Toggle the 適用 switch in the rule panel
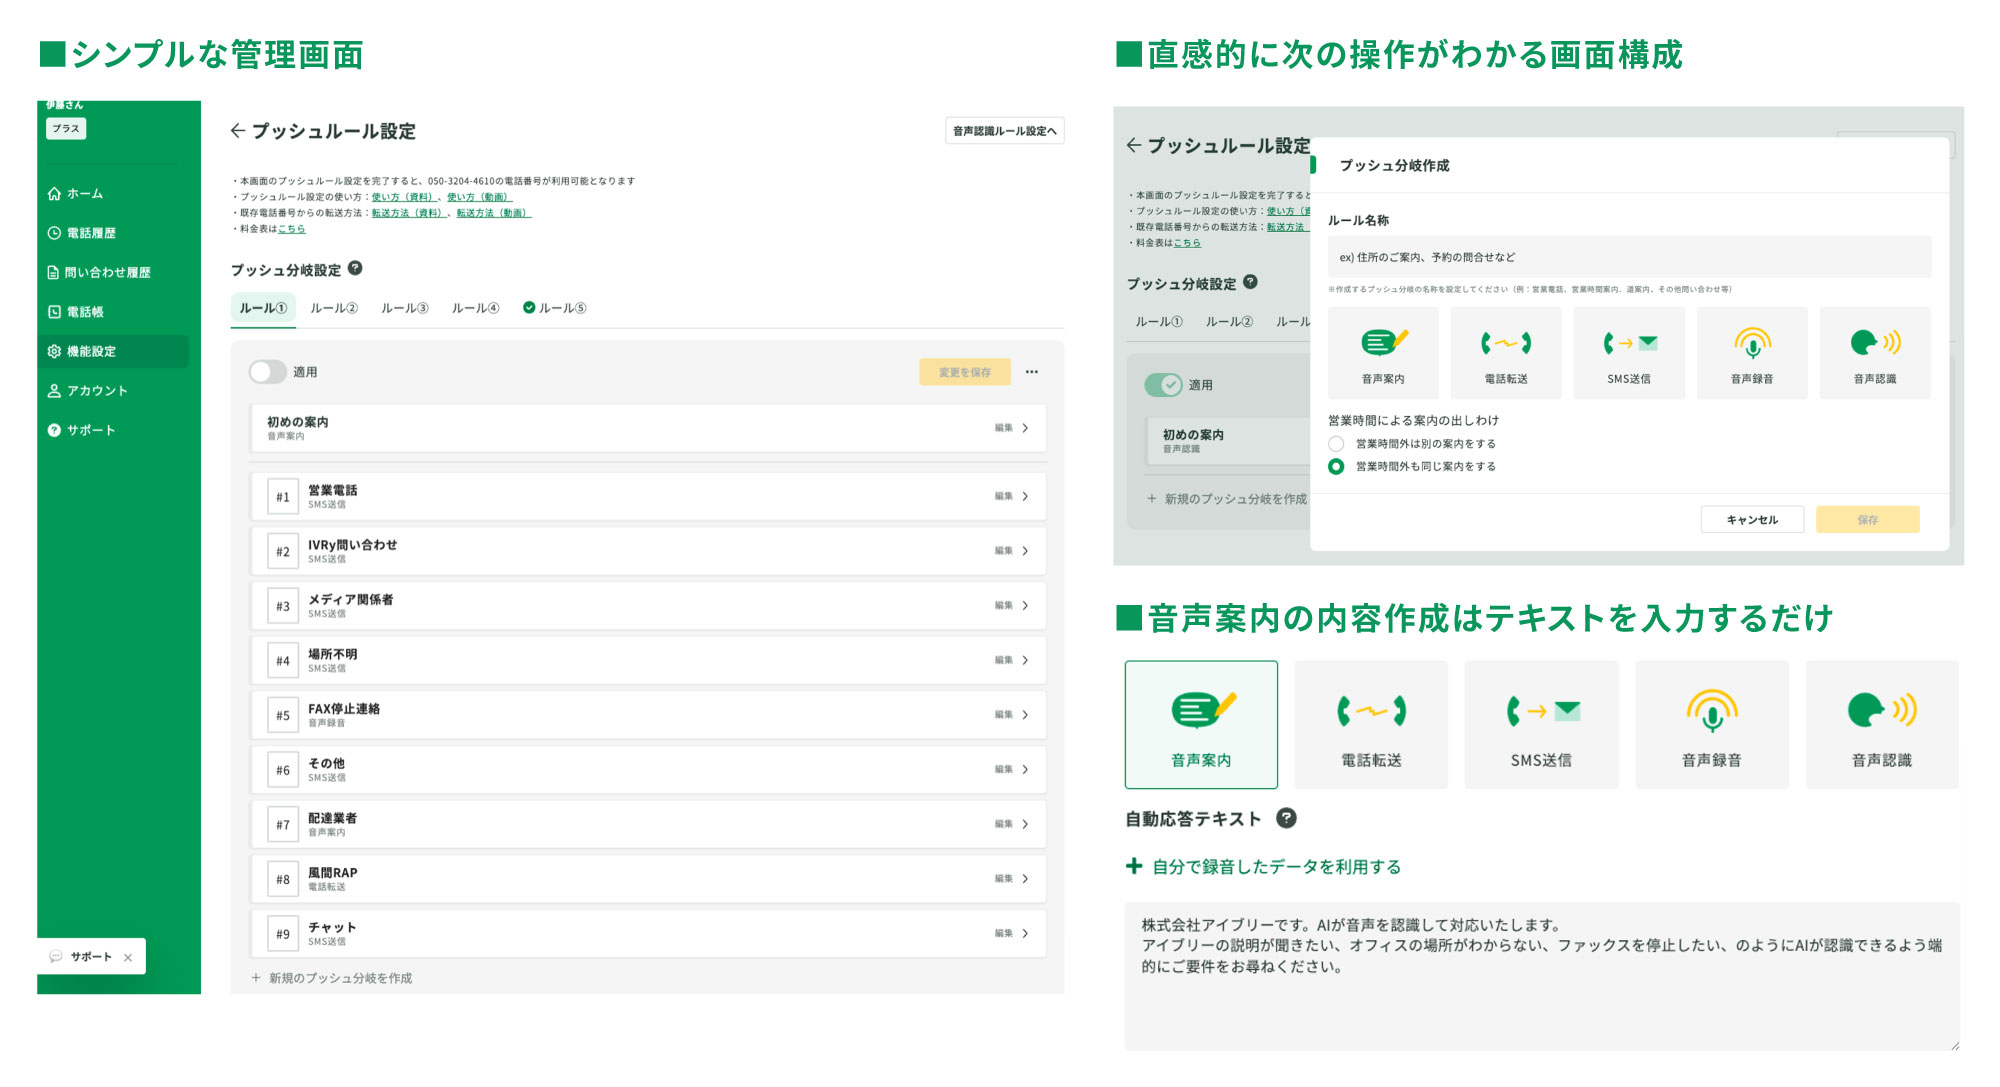 pyautogui.click(x=267, y=372)
